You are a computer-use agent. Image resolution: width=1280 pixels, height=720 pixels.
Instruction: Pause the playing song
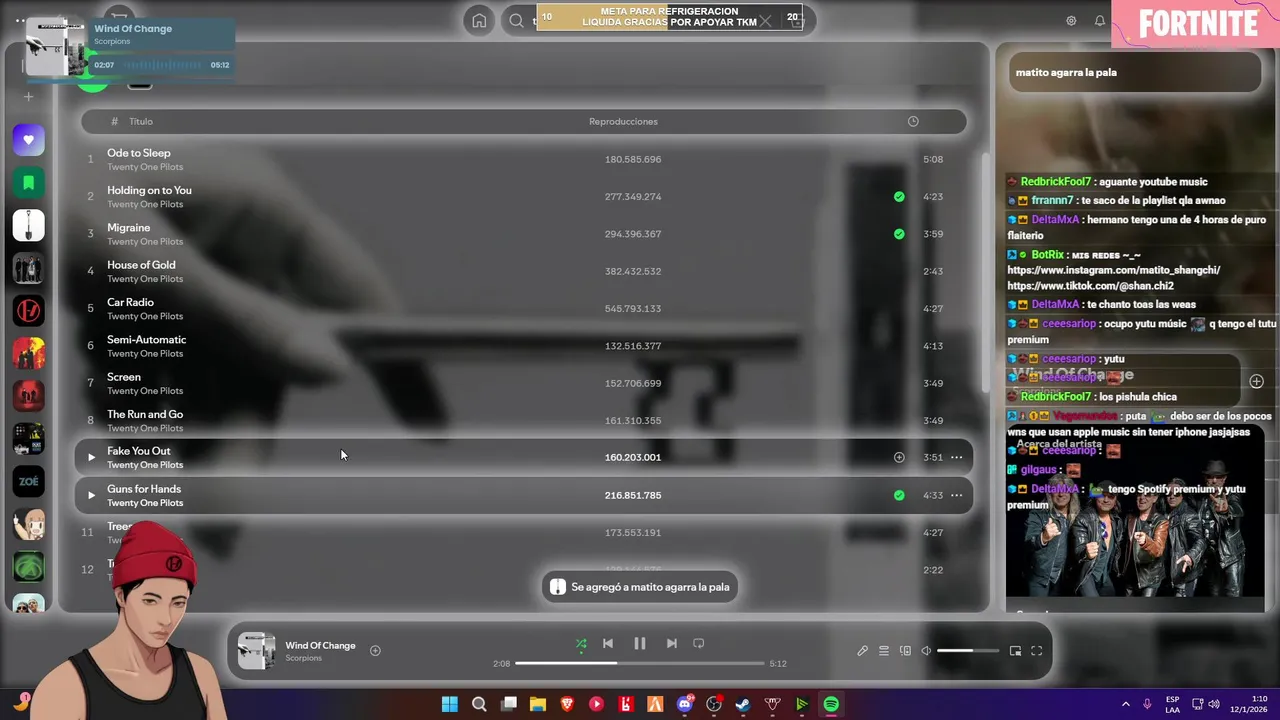(640, 644)
